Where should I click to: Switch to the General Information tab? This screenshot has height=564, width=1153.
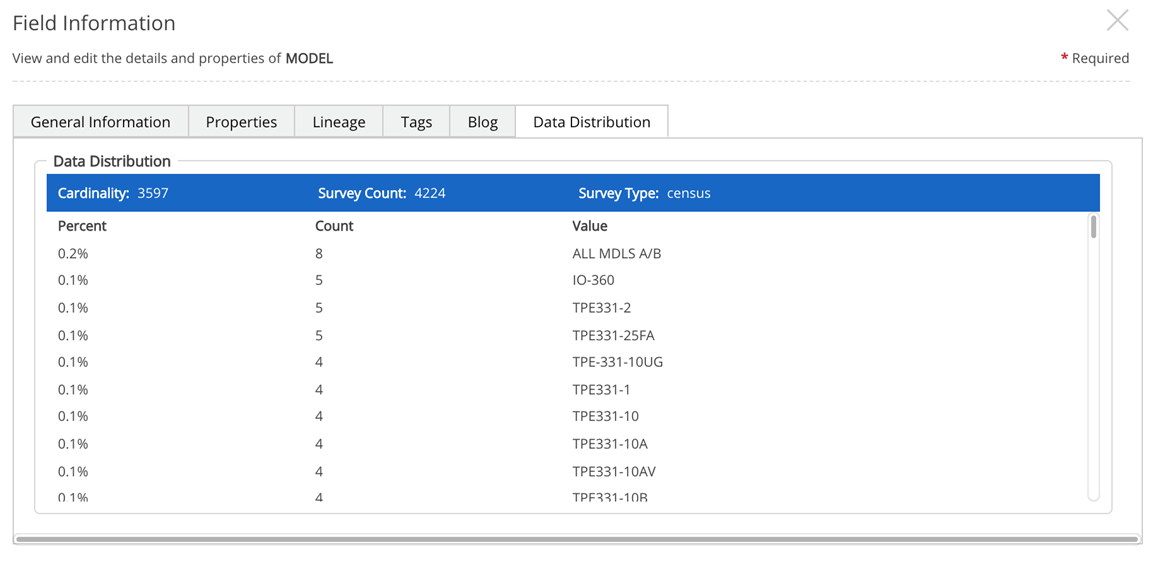point(100,122)
